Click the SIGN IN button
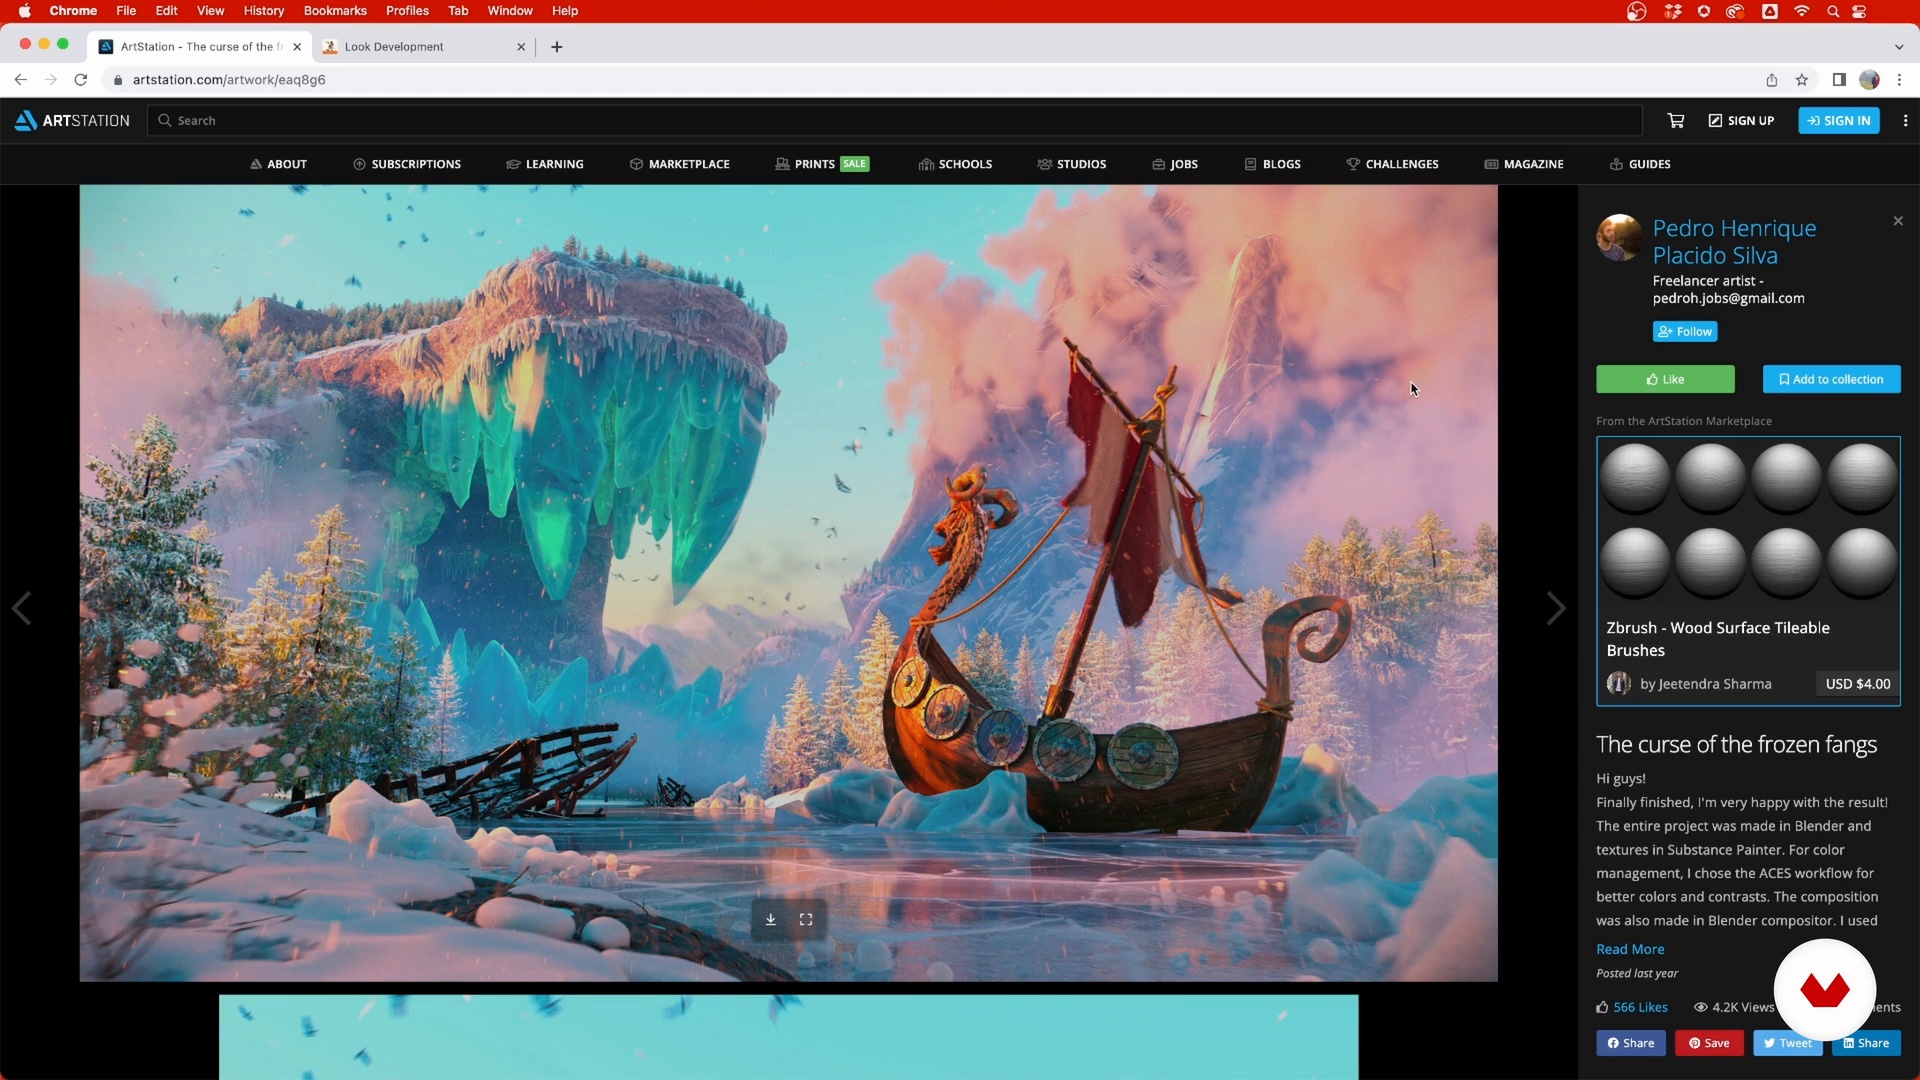 (x=1839, y=120)
